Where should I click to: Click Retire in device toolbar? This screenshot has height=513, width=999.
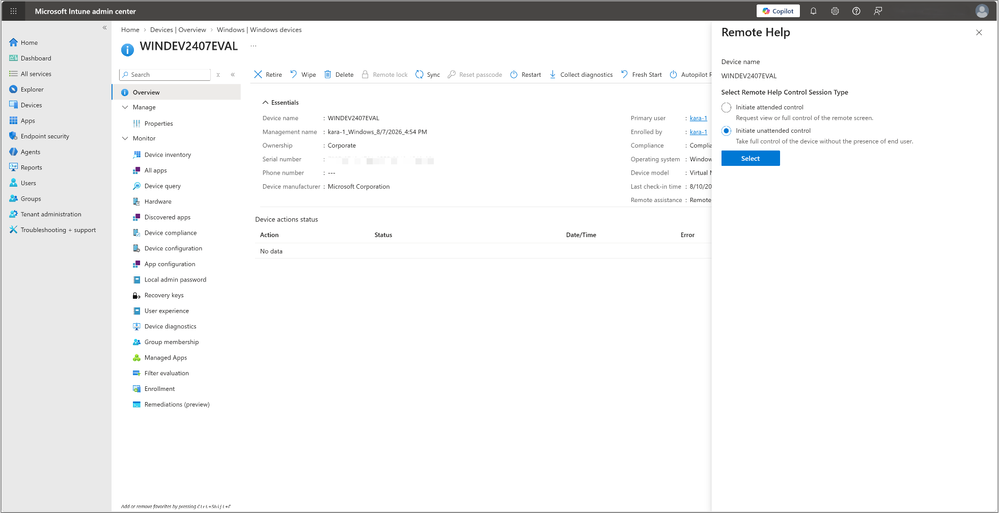268,75
